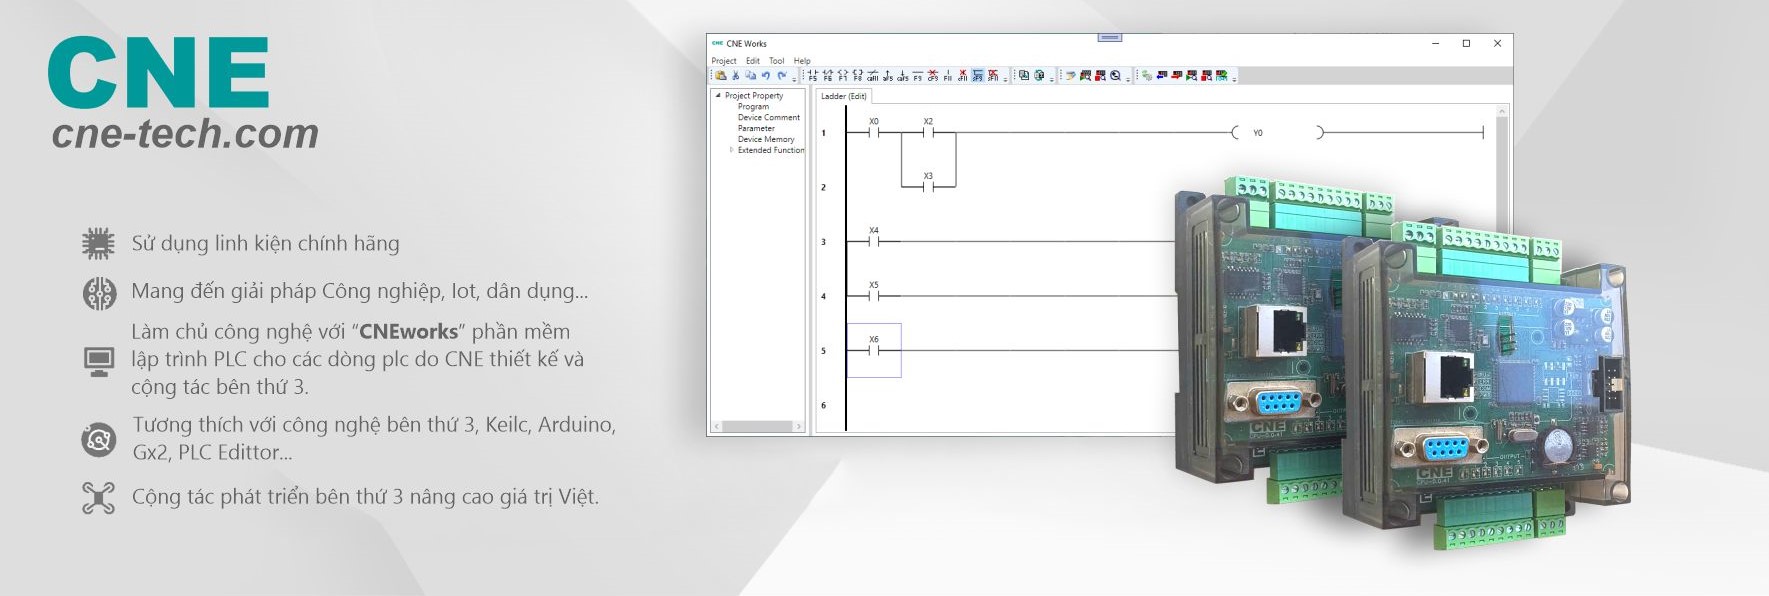Close the CNE Works window
This screenshot has height=596, width=1769.
pyautogui.click(x=1497, y=43)
